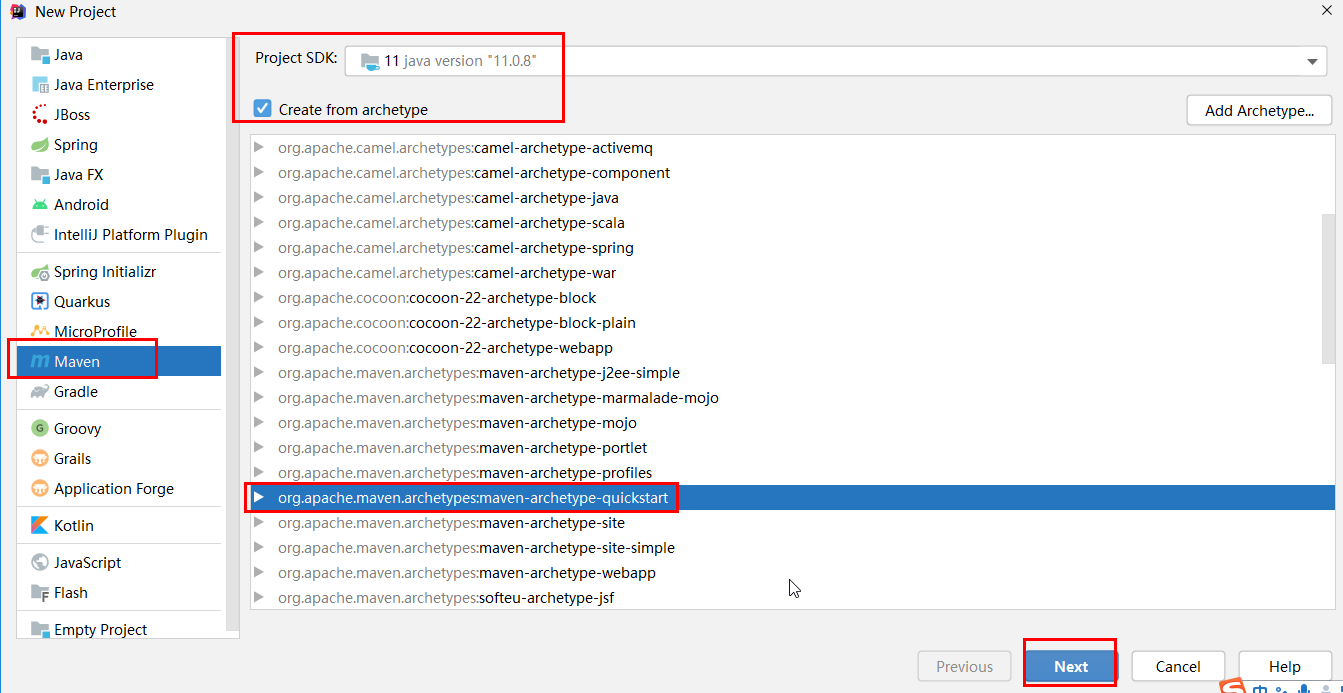1343x693 pixels.
Task: Select the Android robot icon
Action: [x=40, y=205]
